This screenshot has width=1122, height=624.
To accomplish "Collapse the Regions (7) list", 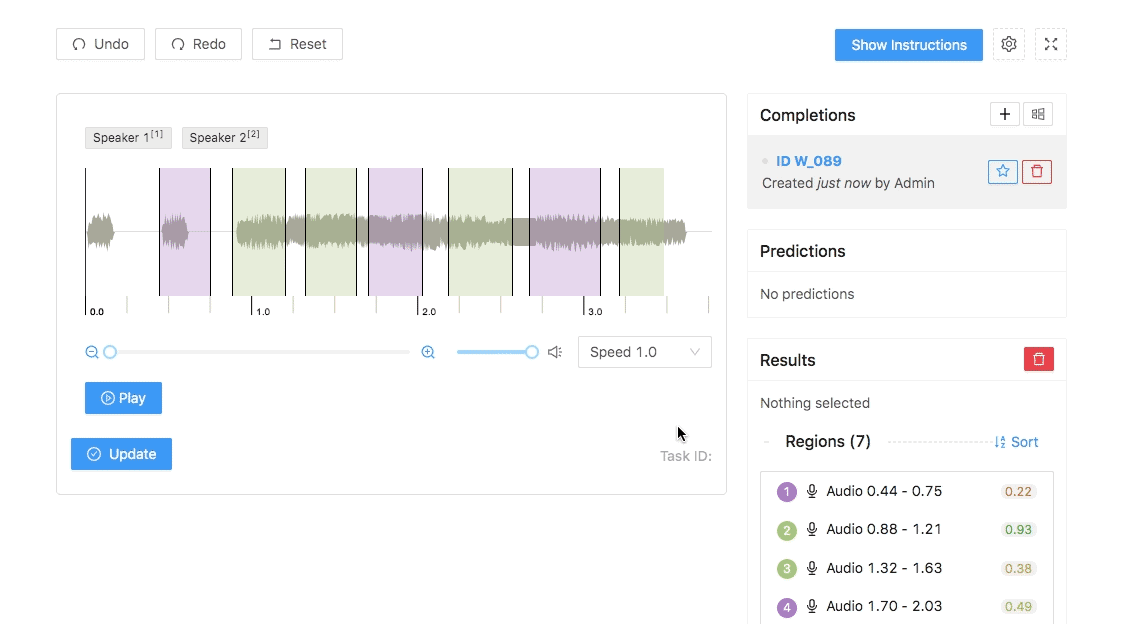I will coord(767,442).
